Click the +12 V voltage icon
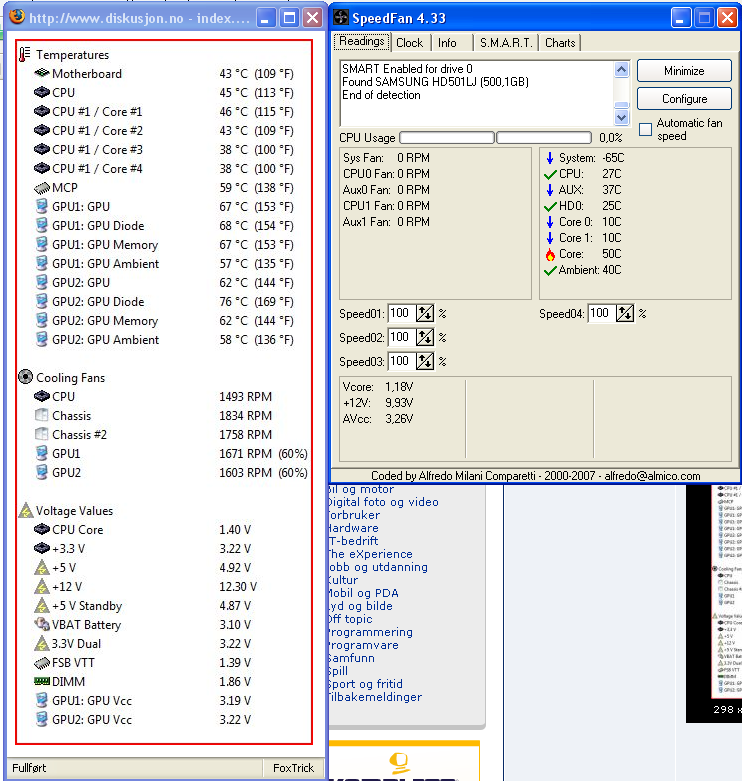The width and height of the screenshot is (742, 781). [x=42, y=587]
